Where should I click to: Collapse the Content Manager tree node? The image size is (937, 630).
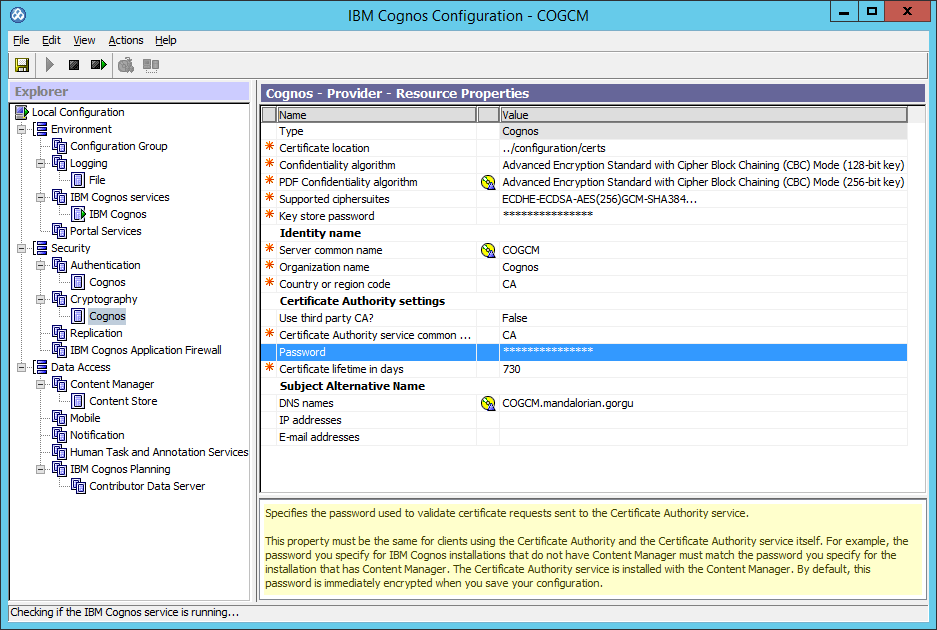coord(41,384)
